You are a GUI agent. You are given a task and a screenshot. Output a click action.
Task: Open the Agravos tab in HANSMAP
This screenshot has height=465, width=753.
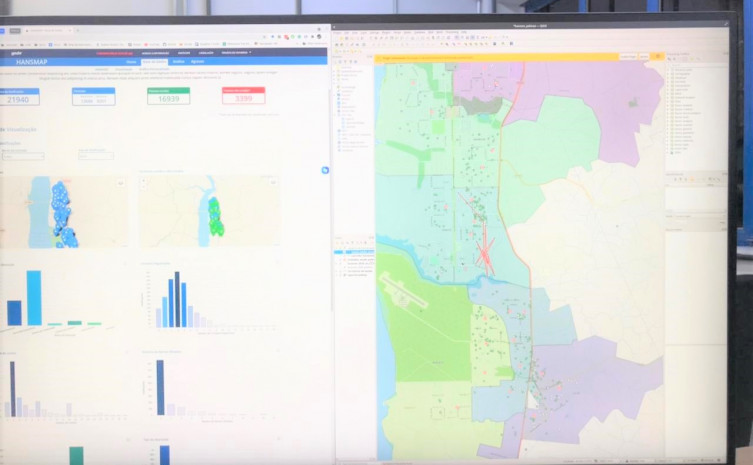[x=196, y=62]
